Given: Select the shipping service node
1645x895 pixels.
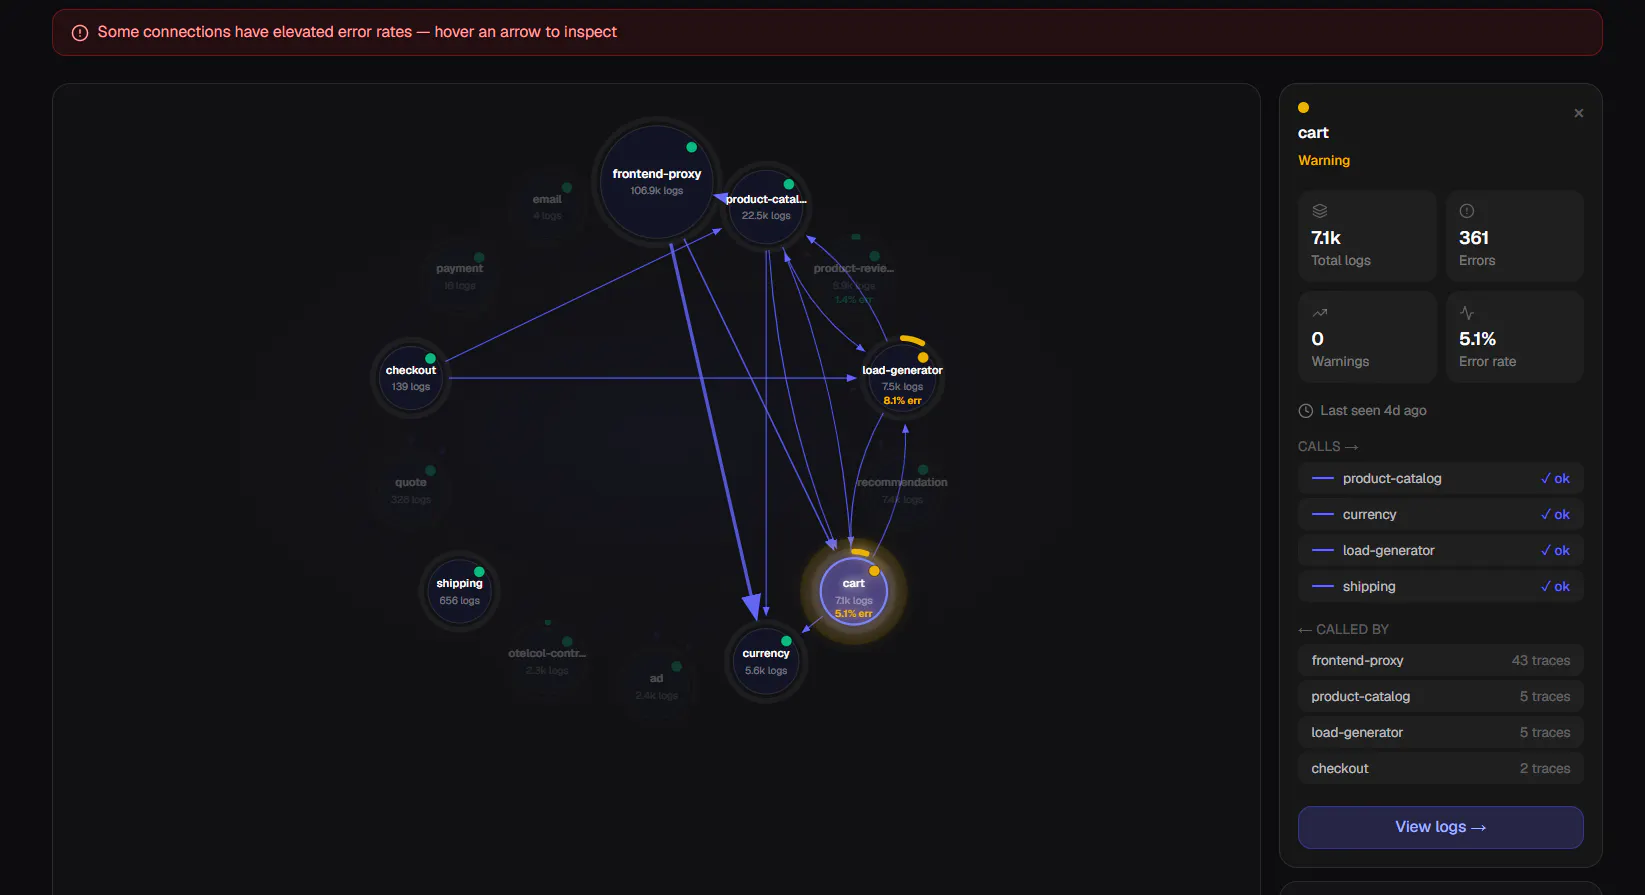Looking at the screenshot, I should click(x=459, y=592).
